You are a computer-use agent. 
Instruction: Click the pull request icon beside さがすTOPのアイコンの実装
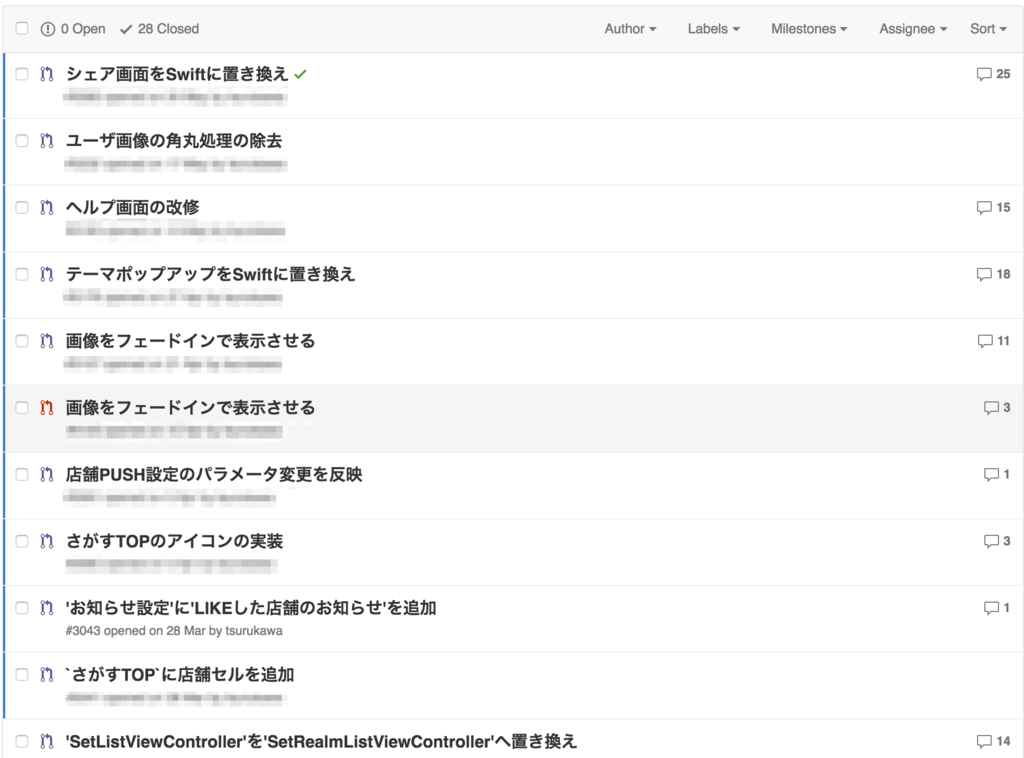click(46, 541)
